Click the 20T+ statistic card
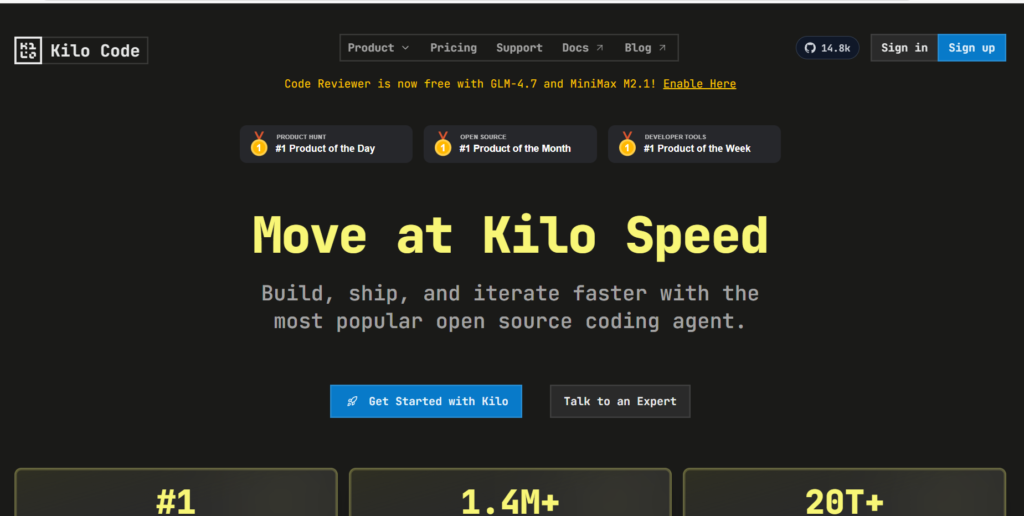This screenshot has height=516, width=1024. tap(844, 492)
